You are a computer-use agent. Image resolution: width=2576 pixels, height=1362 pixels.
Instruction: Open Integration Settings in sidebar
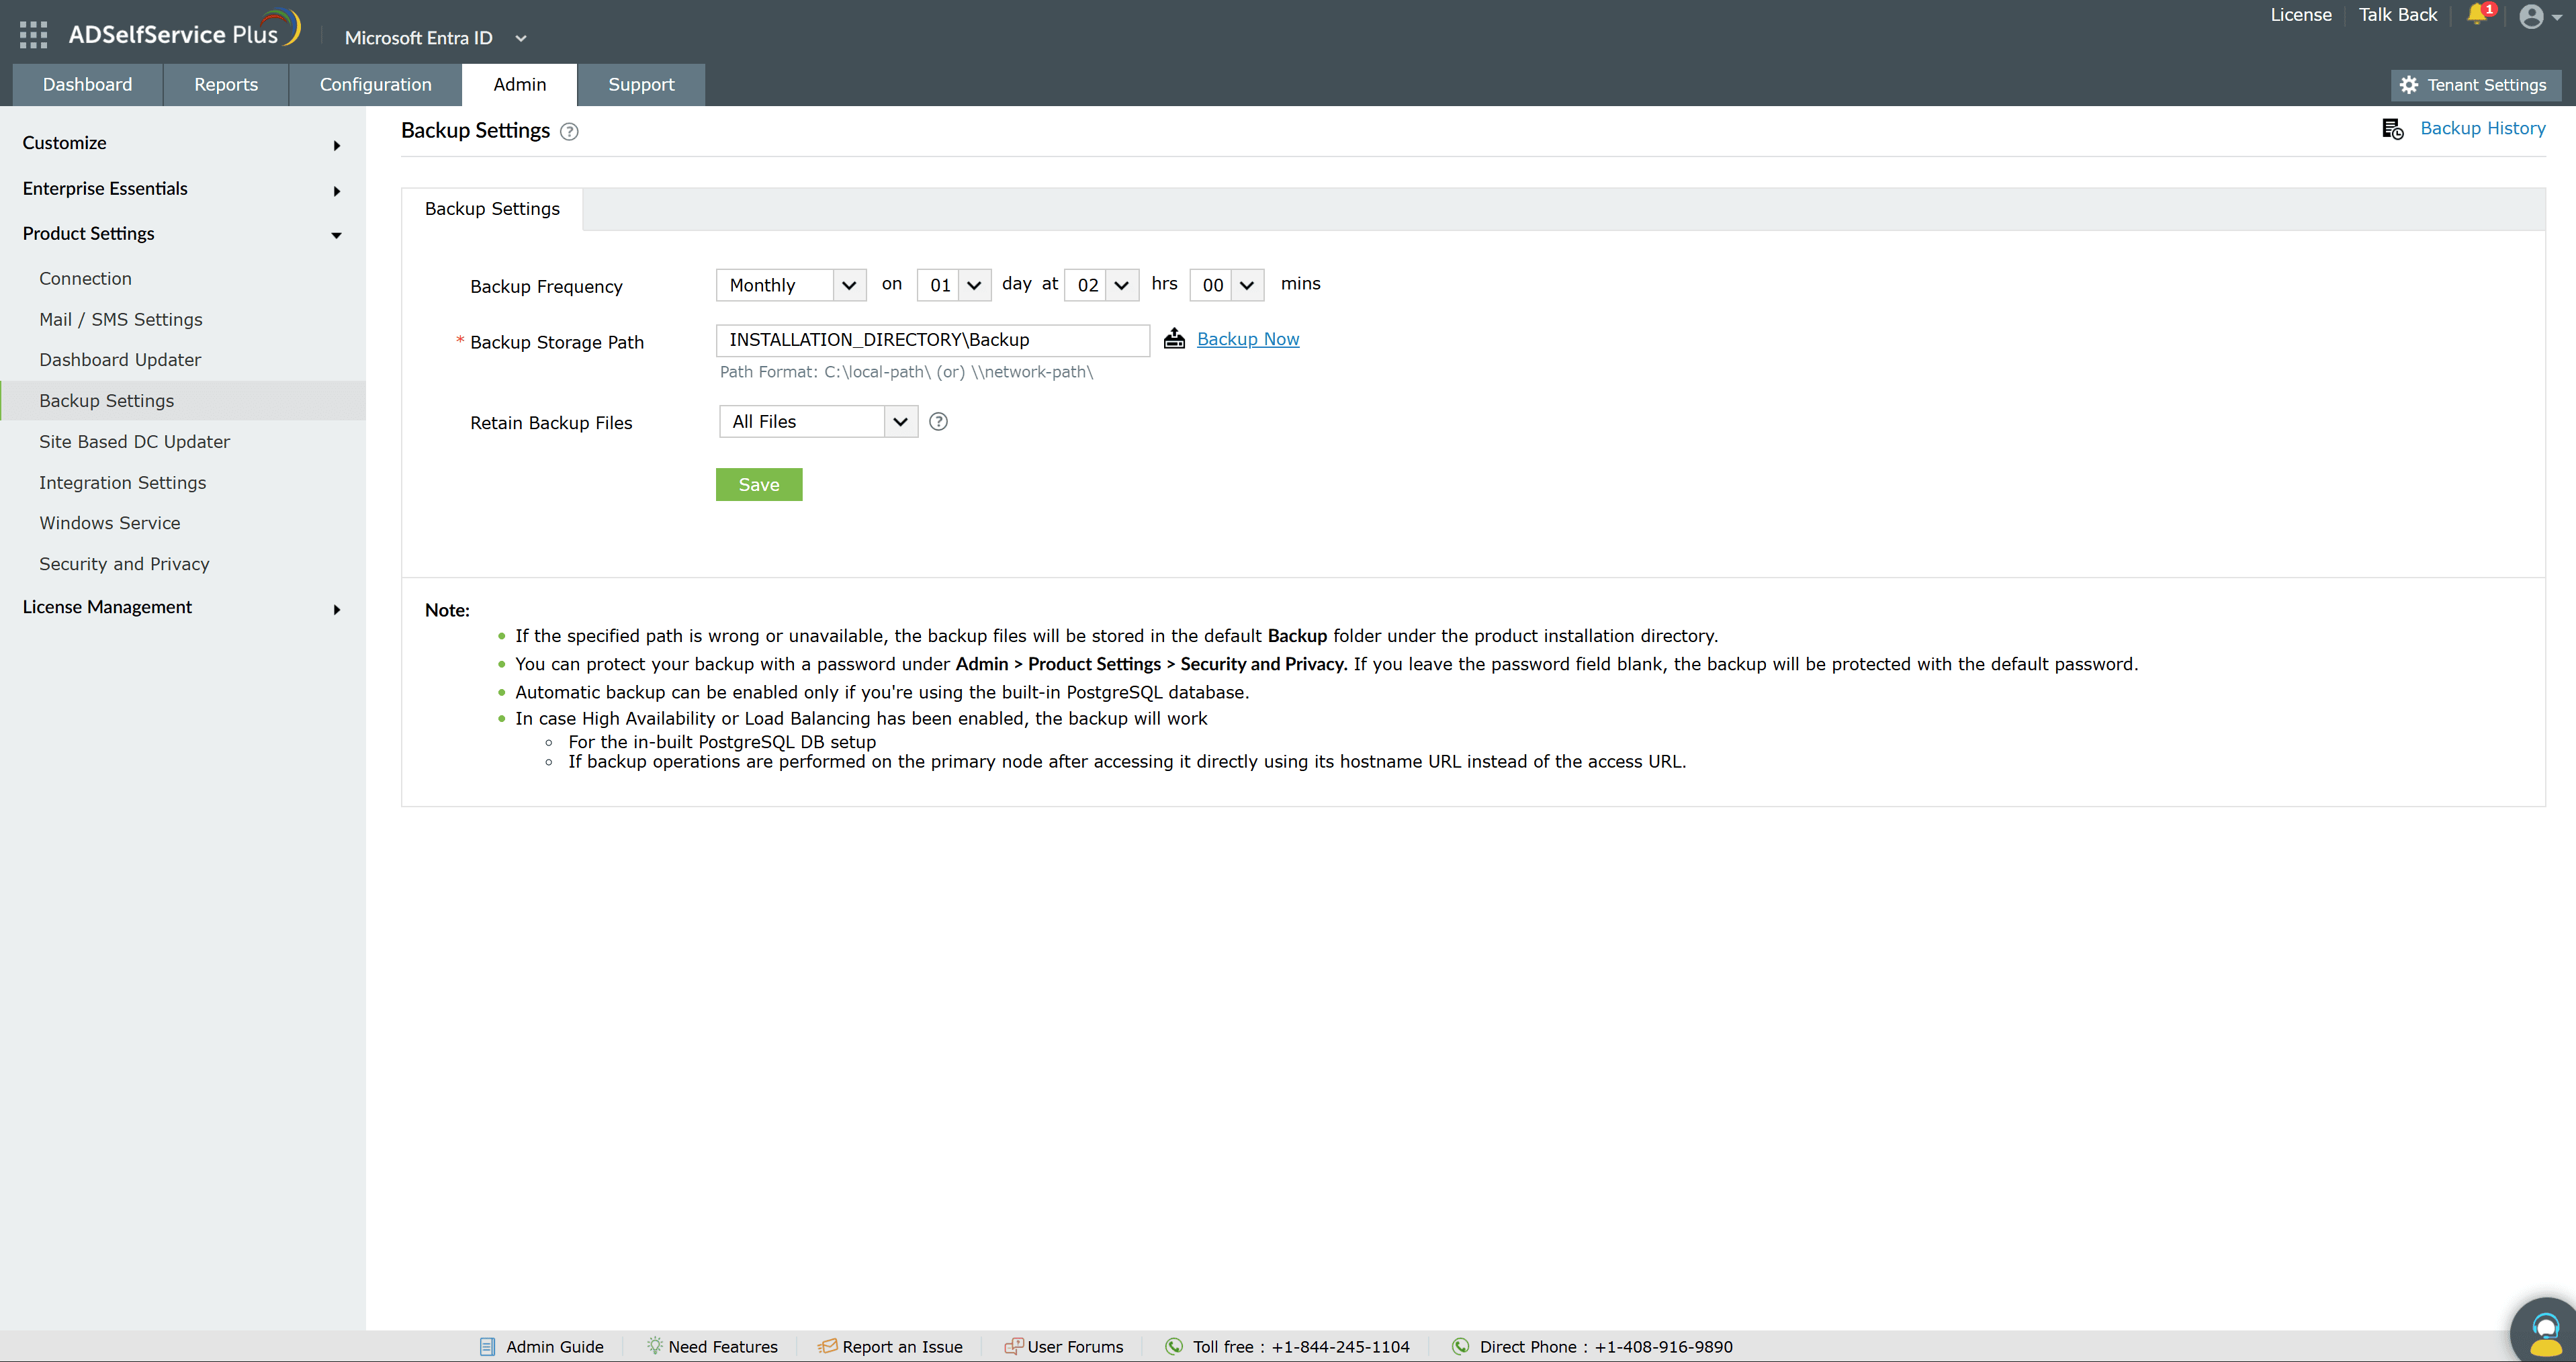[122, 483]
